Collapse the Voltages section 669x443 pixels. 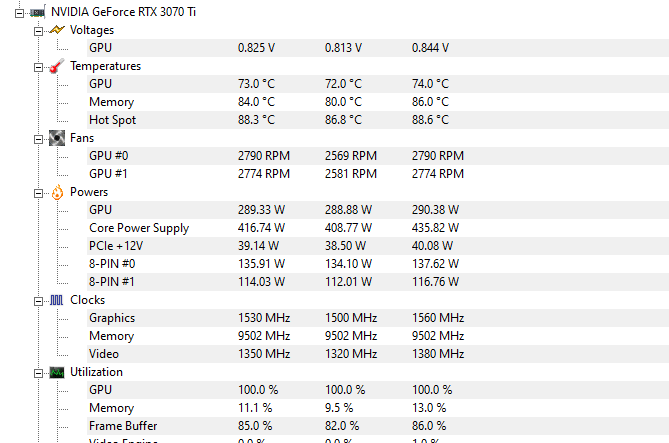(38, 31)
